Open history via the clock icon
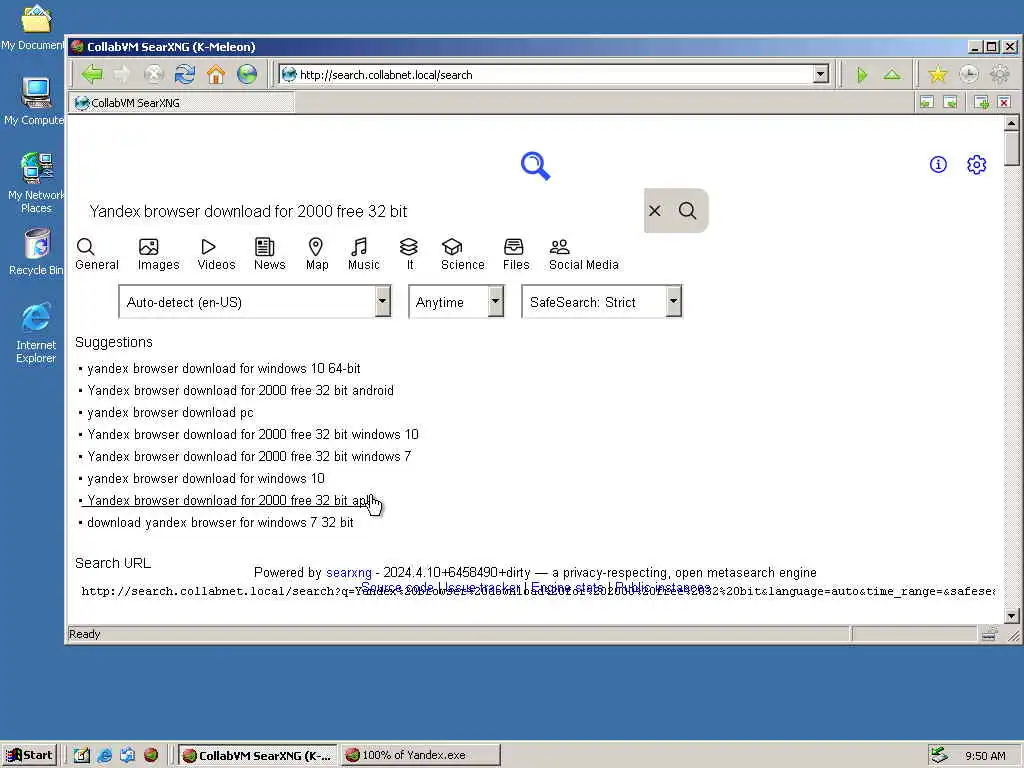1024x768 pixels. (969, 75)
